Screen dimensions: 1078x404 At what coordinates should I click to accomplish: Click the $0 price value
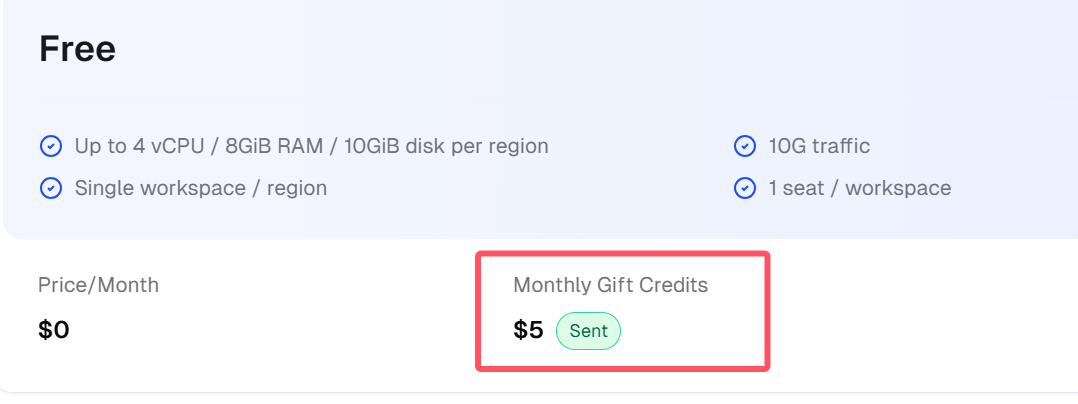[54, 330]
